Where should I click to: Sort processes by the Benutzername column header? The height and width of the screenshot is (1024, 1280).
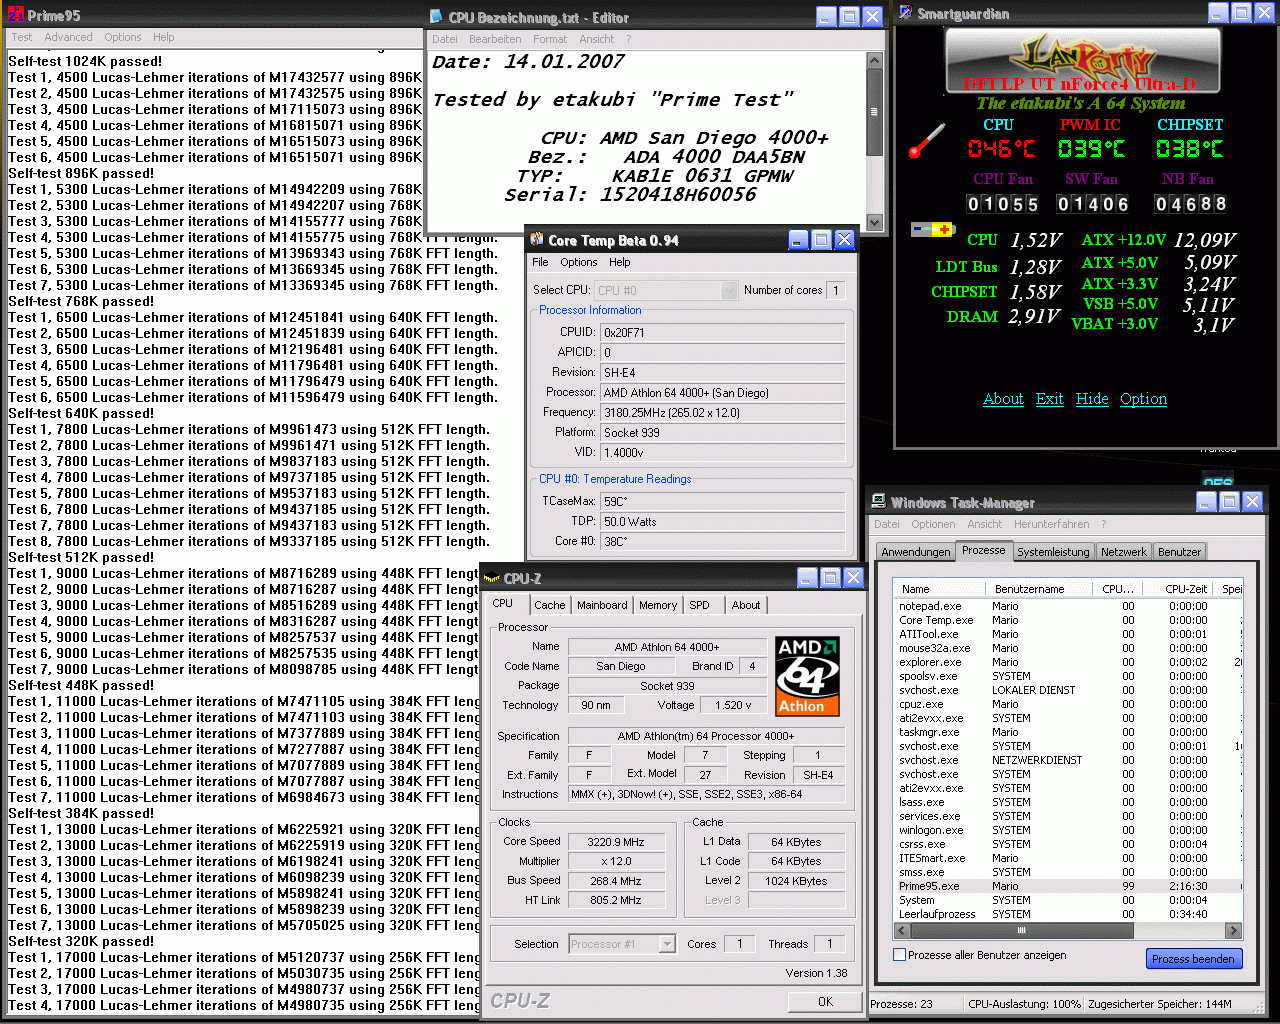pyautogui.click(x=1039, y=589)
